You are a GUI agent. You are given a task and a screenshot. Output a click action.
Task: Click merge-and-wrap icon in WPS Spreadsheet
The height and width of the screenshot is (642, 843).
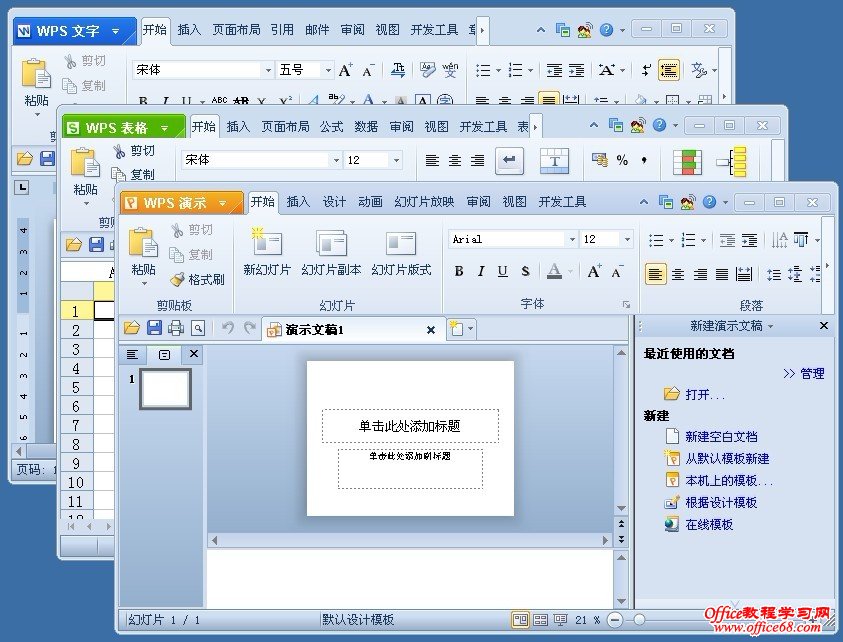509,161
